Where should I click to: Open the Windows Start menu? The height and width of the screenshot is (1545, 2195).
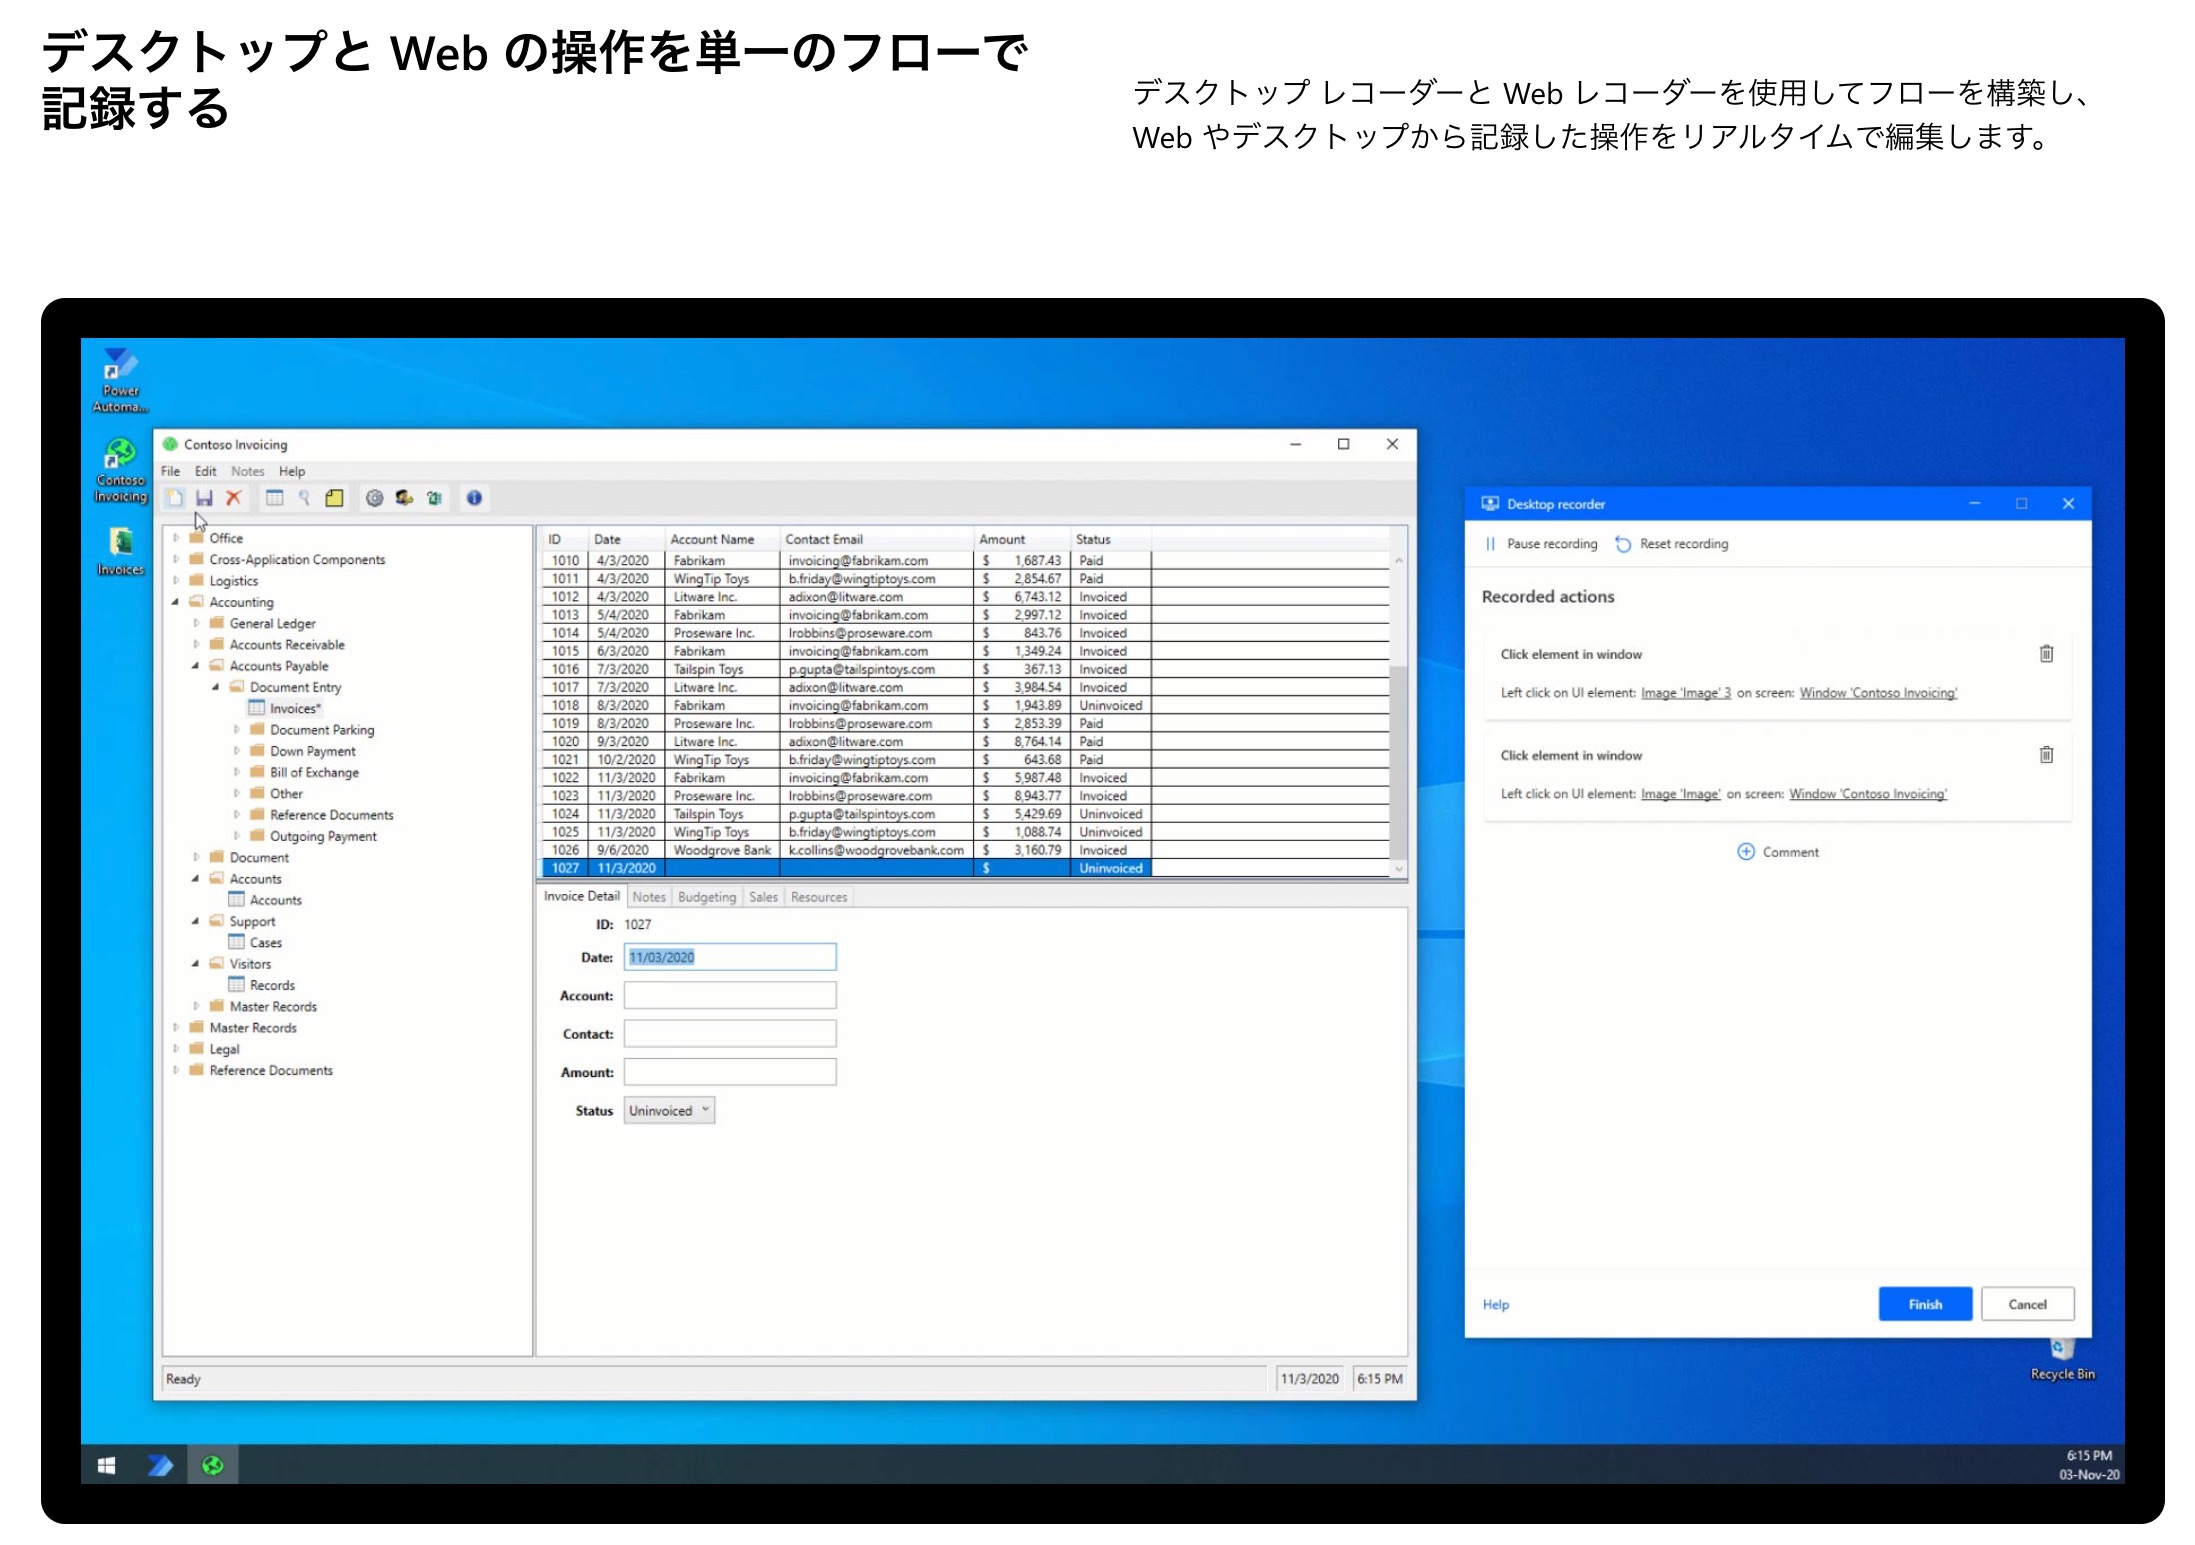point(107,1465)
